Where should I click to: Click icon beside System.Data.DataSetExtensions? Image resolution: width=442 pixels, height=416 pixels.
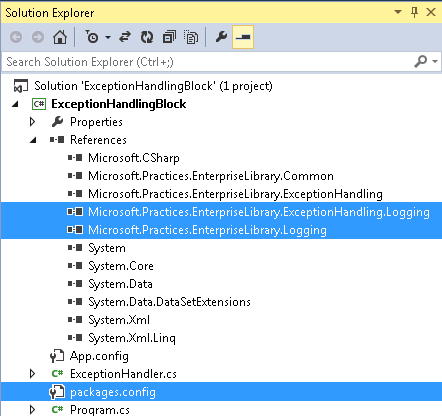tap(75, 302)
